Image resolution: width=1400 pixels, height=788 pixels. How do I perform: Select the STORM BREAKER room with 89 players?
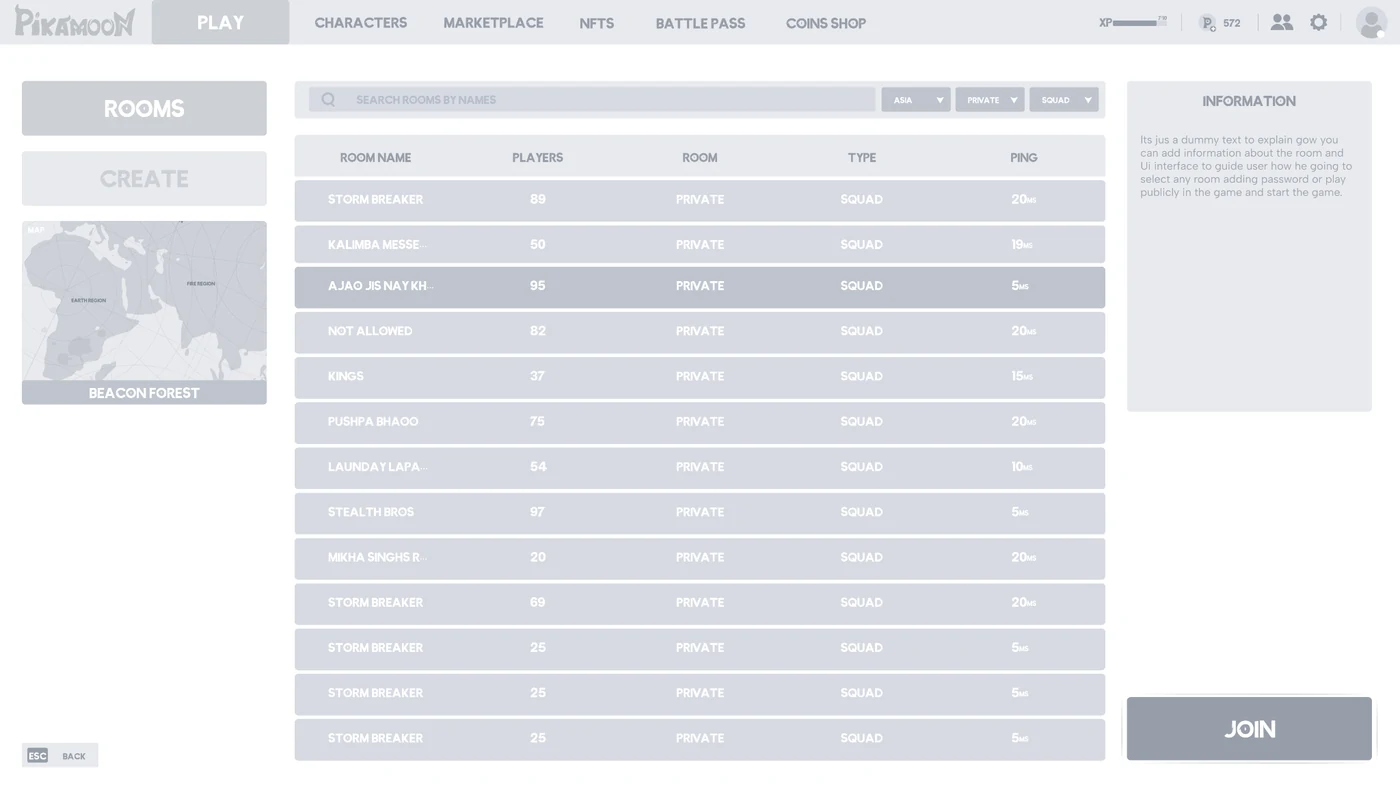pyautogui.click(x=700, y=200)
